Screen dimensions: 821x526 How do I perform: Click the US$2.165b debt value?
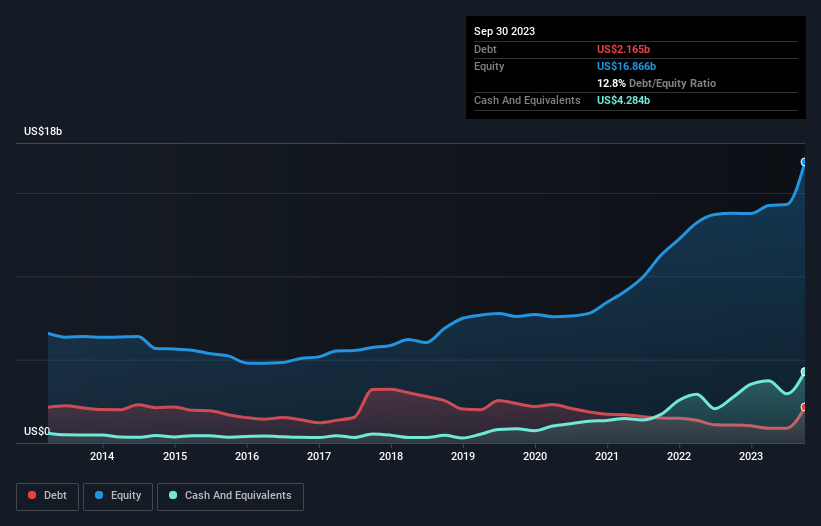623,49
